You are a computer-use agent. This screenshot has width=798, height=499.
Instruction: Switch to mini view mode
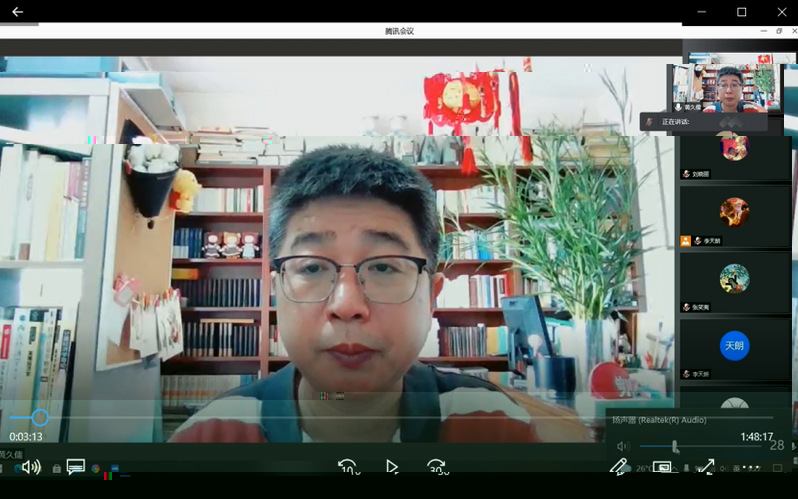click(662, 467)
